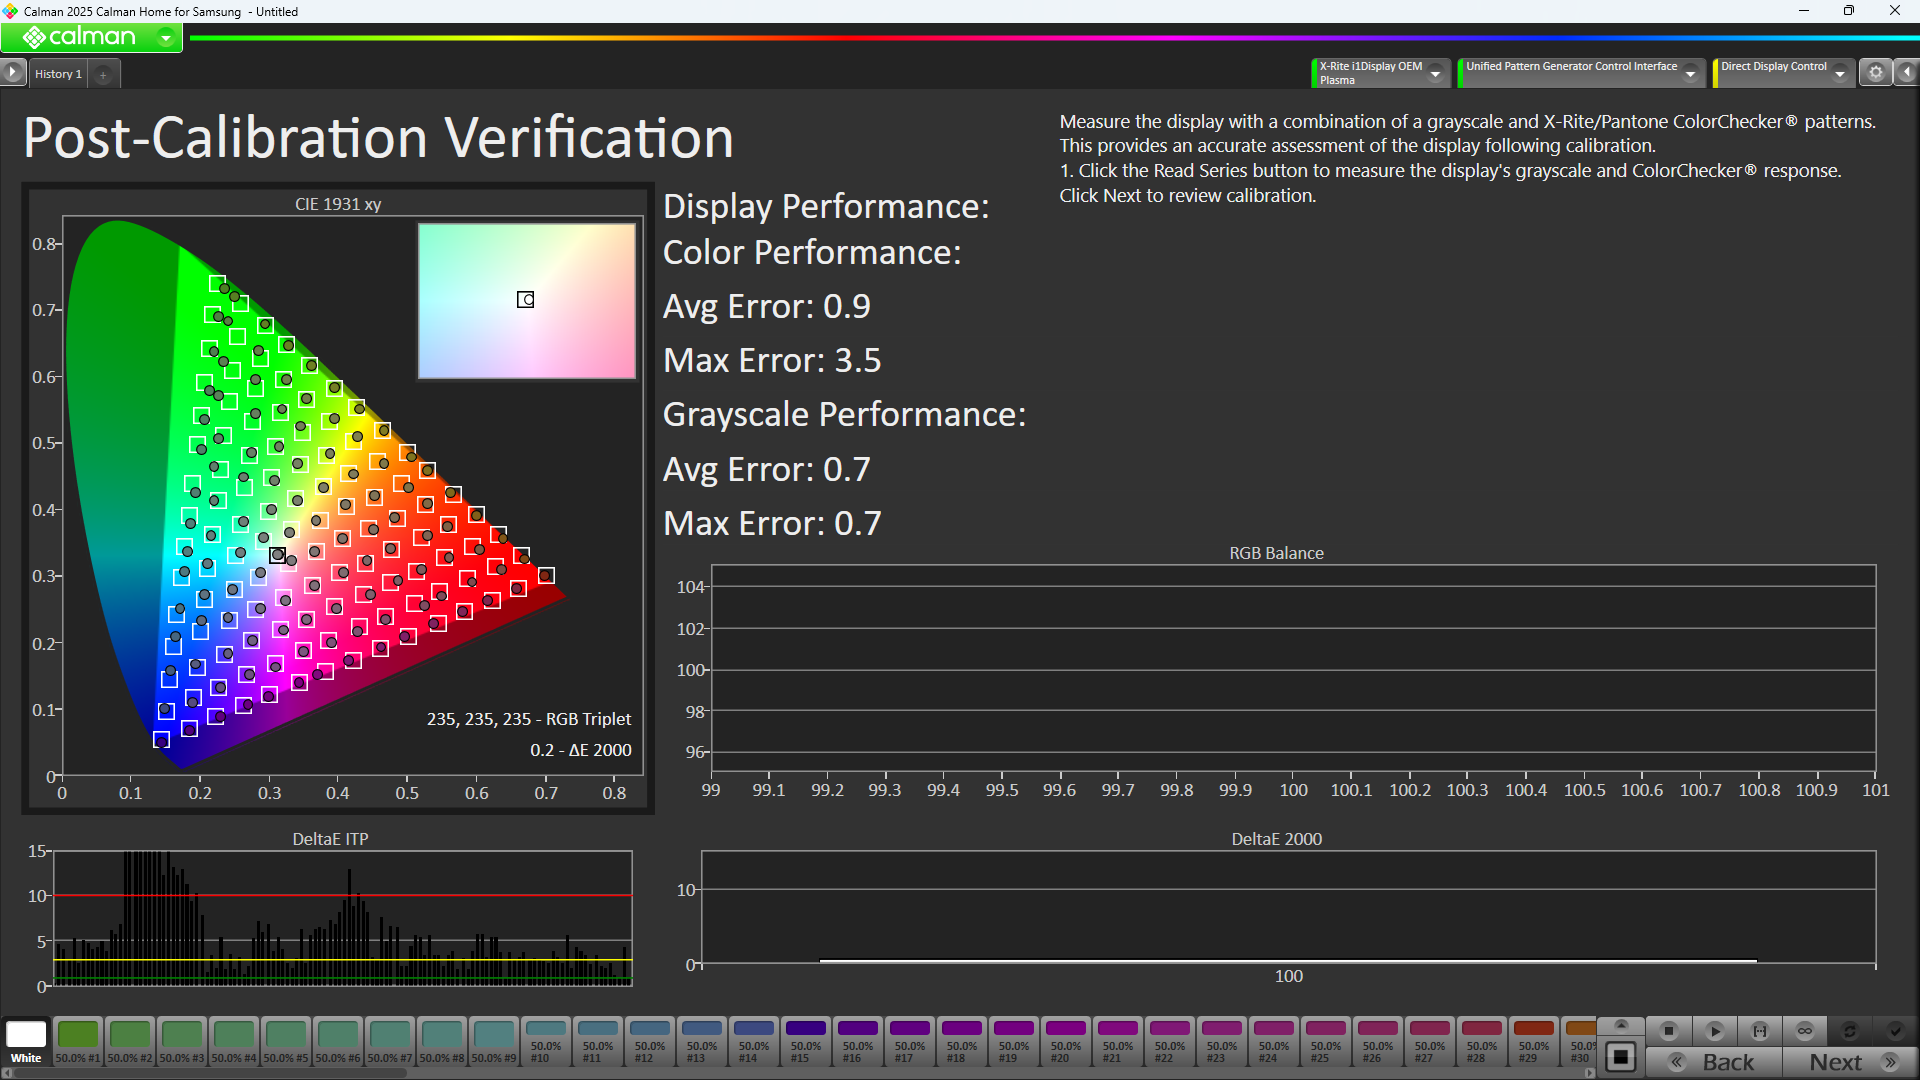1920x1080 pixels.
Task: Expand the X-Rite i1Display OEM meter dropdown
Action: tap(1436, 73)
